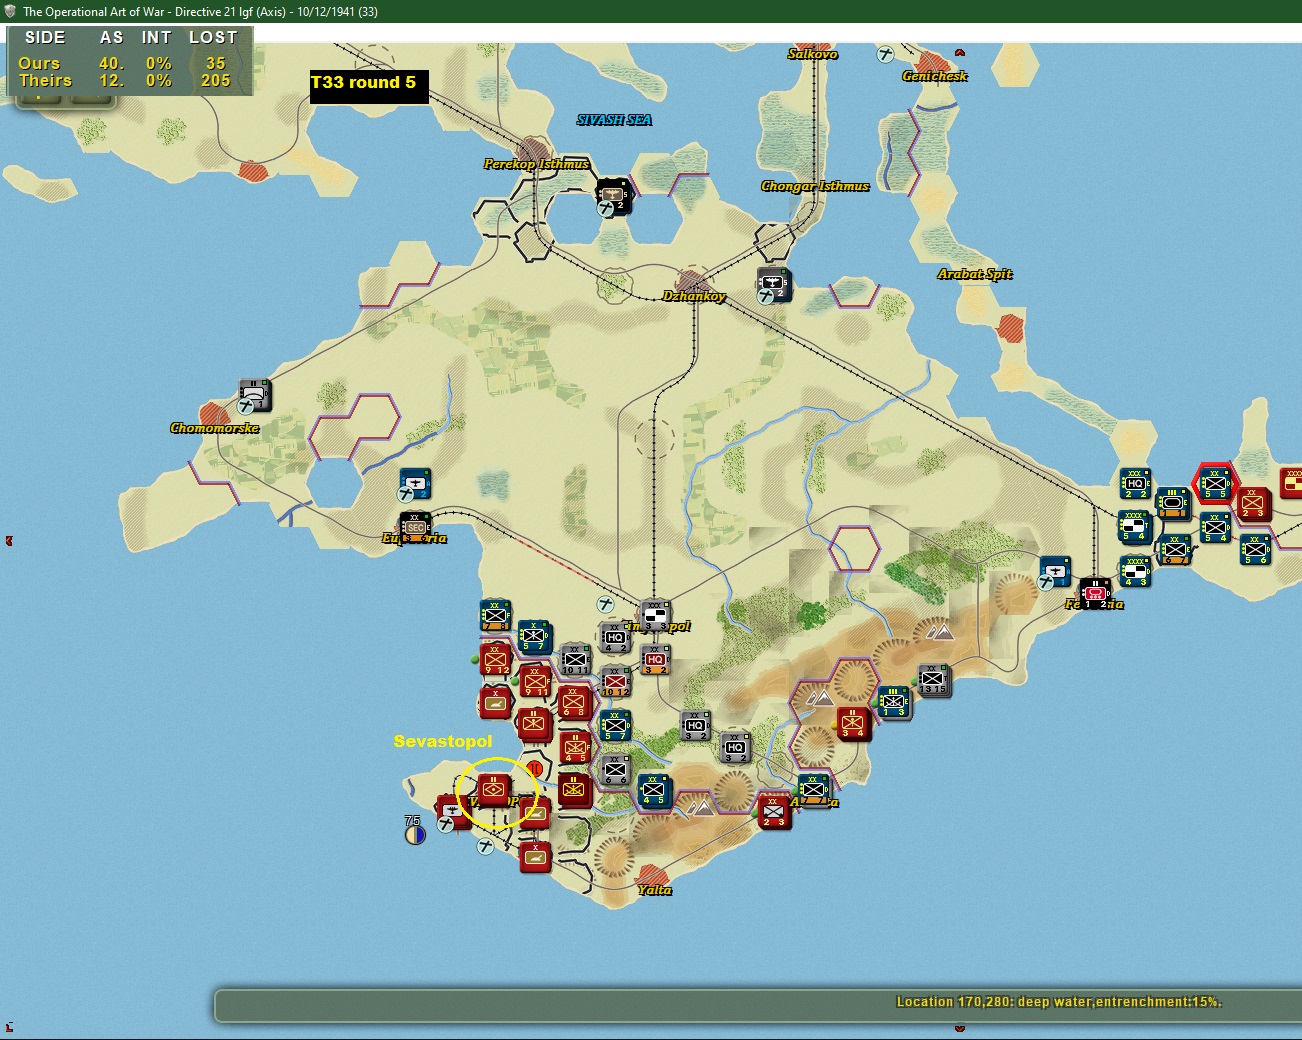Select the blue XX infantry unit 6-7
1302x1040 pixels.
(1175, 549)
